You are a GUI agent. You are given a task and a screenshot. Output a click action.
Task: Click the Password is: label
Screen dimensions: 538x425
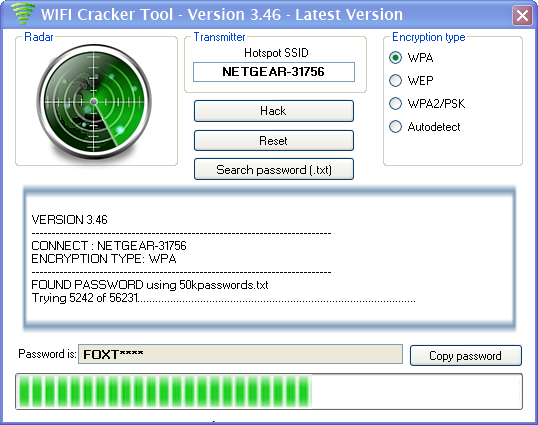[47, 354]
